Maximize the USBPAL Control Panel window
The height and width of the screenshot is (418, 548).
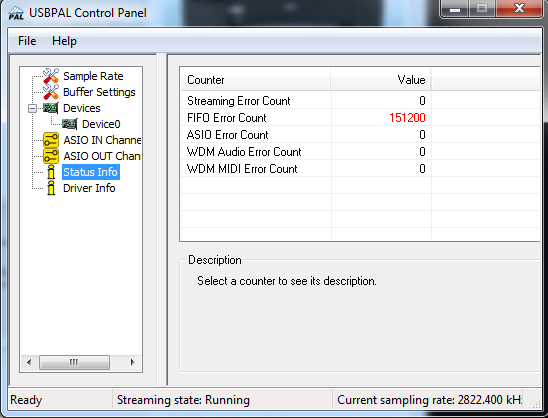482,8
